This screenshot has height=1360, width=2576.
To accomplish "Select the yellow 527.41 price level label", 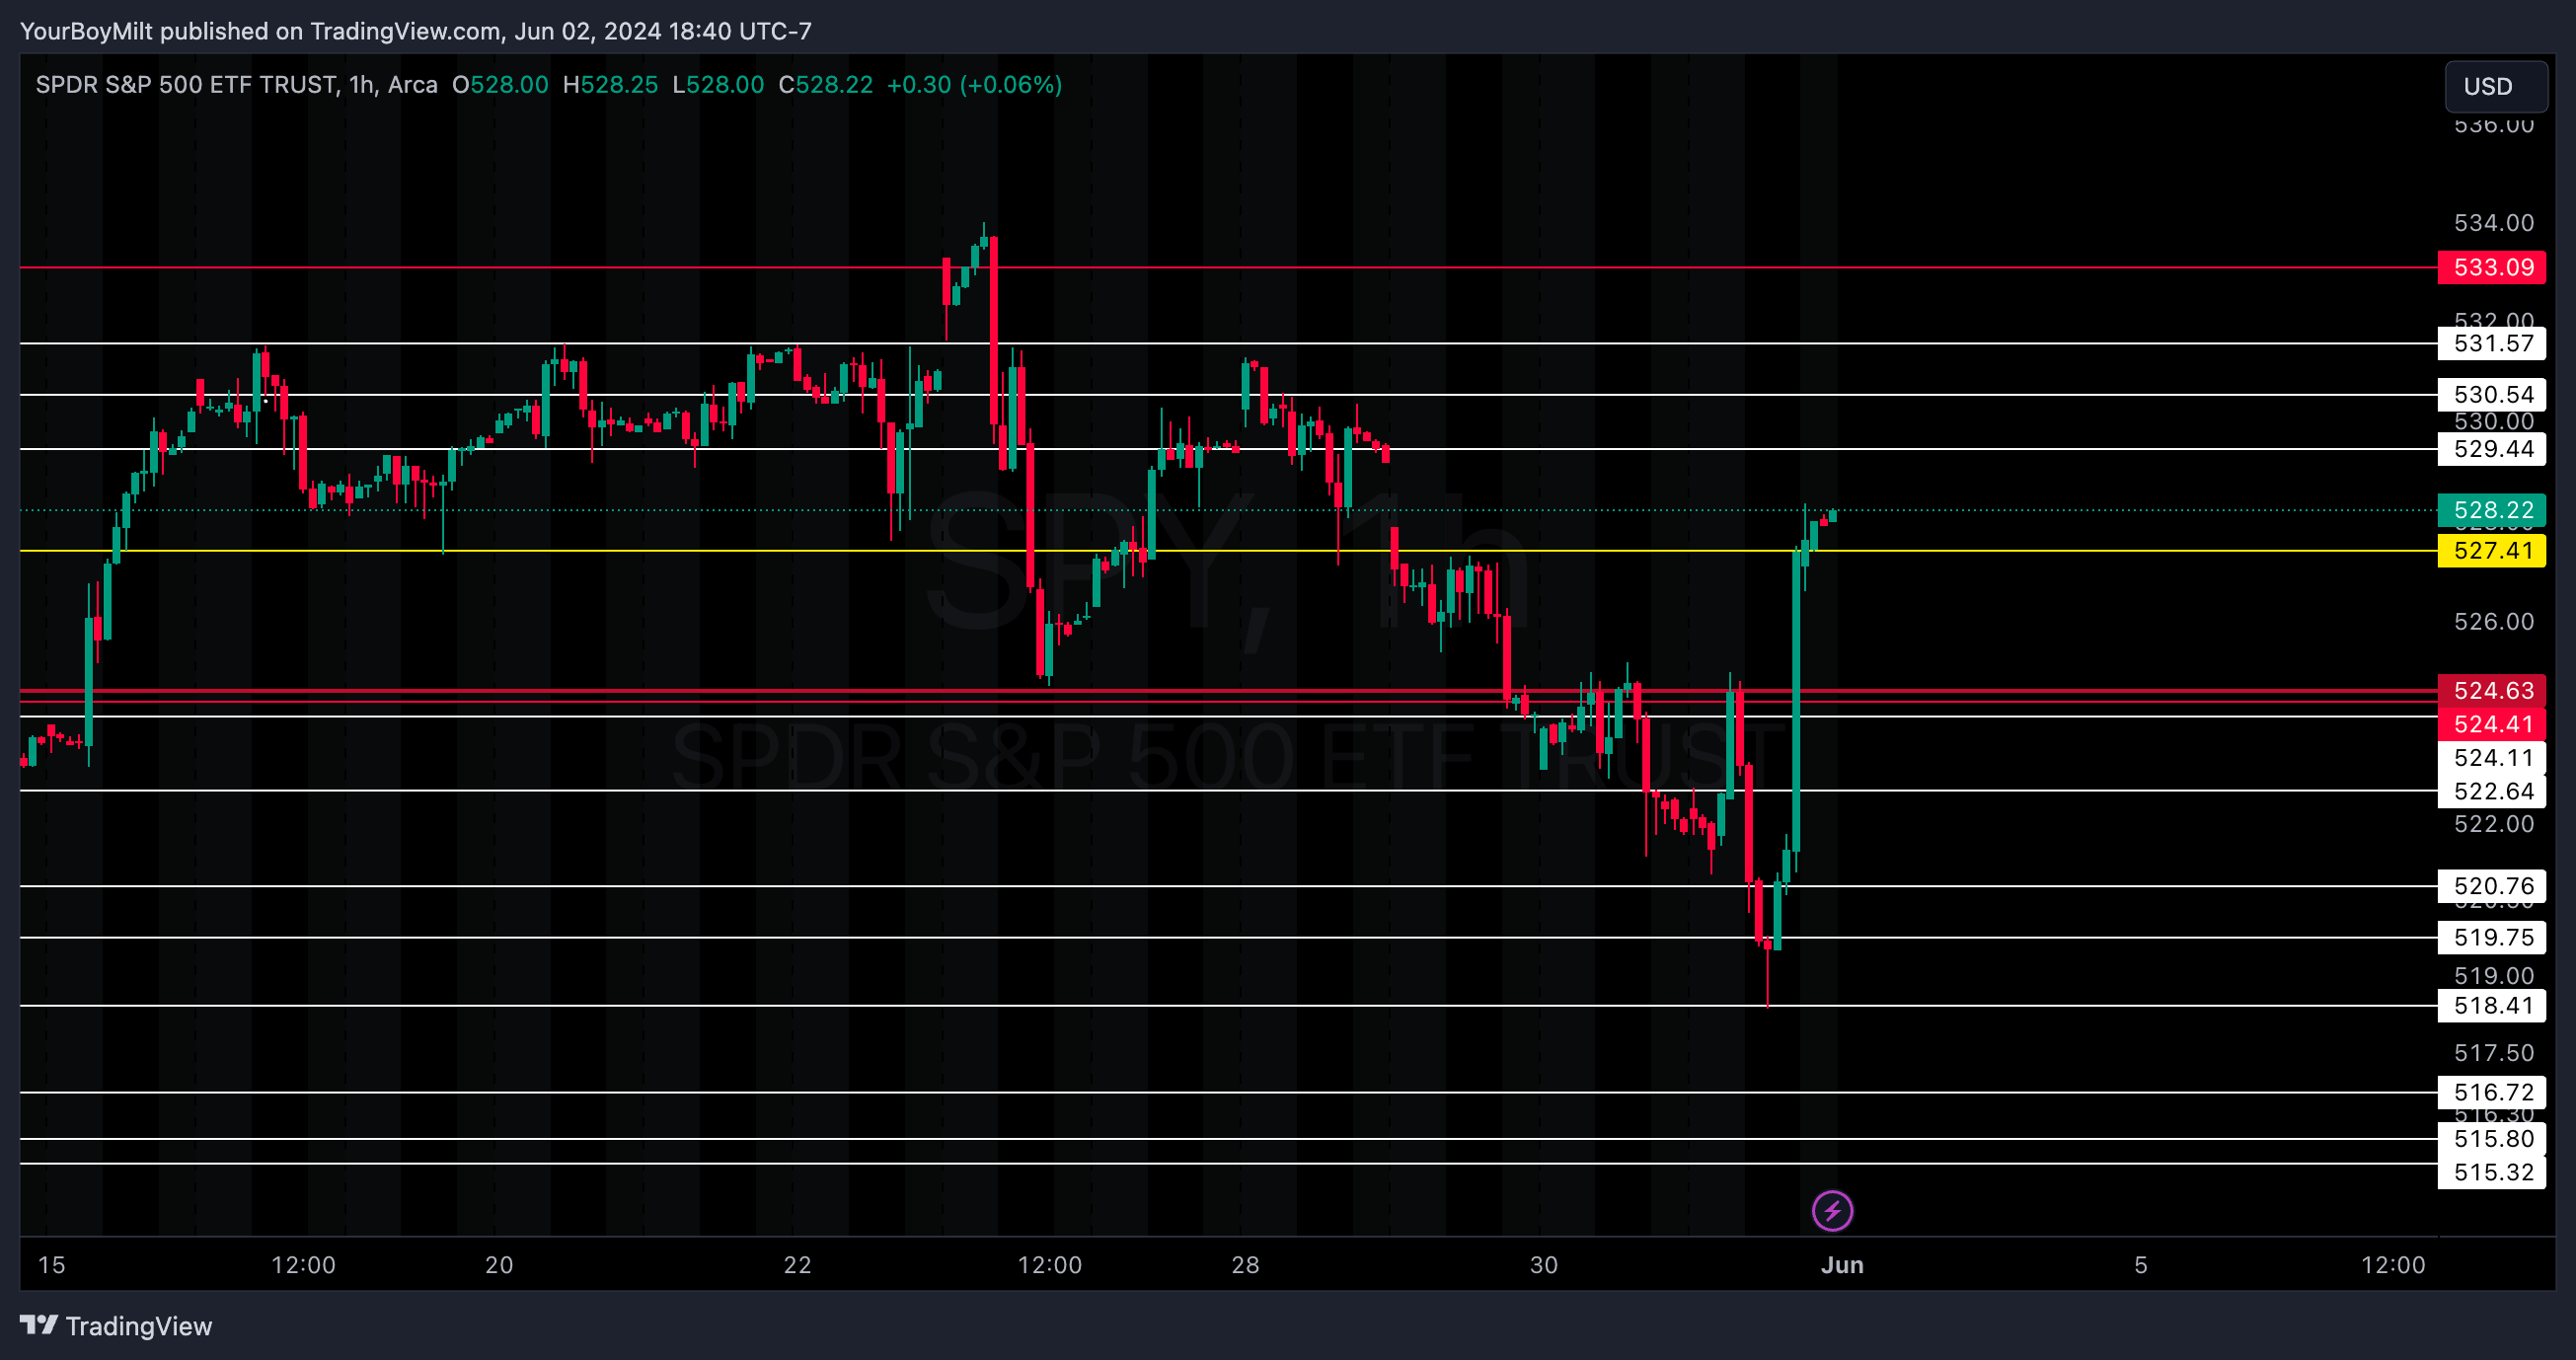I will click(2492, 550).
